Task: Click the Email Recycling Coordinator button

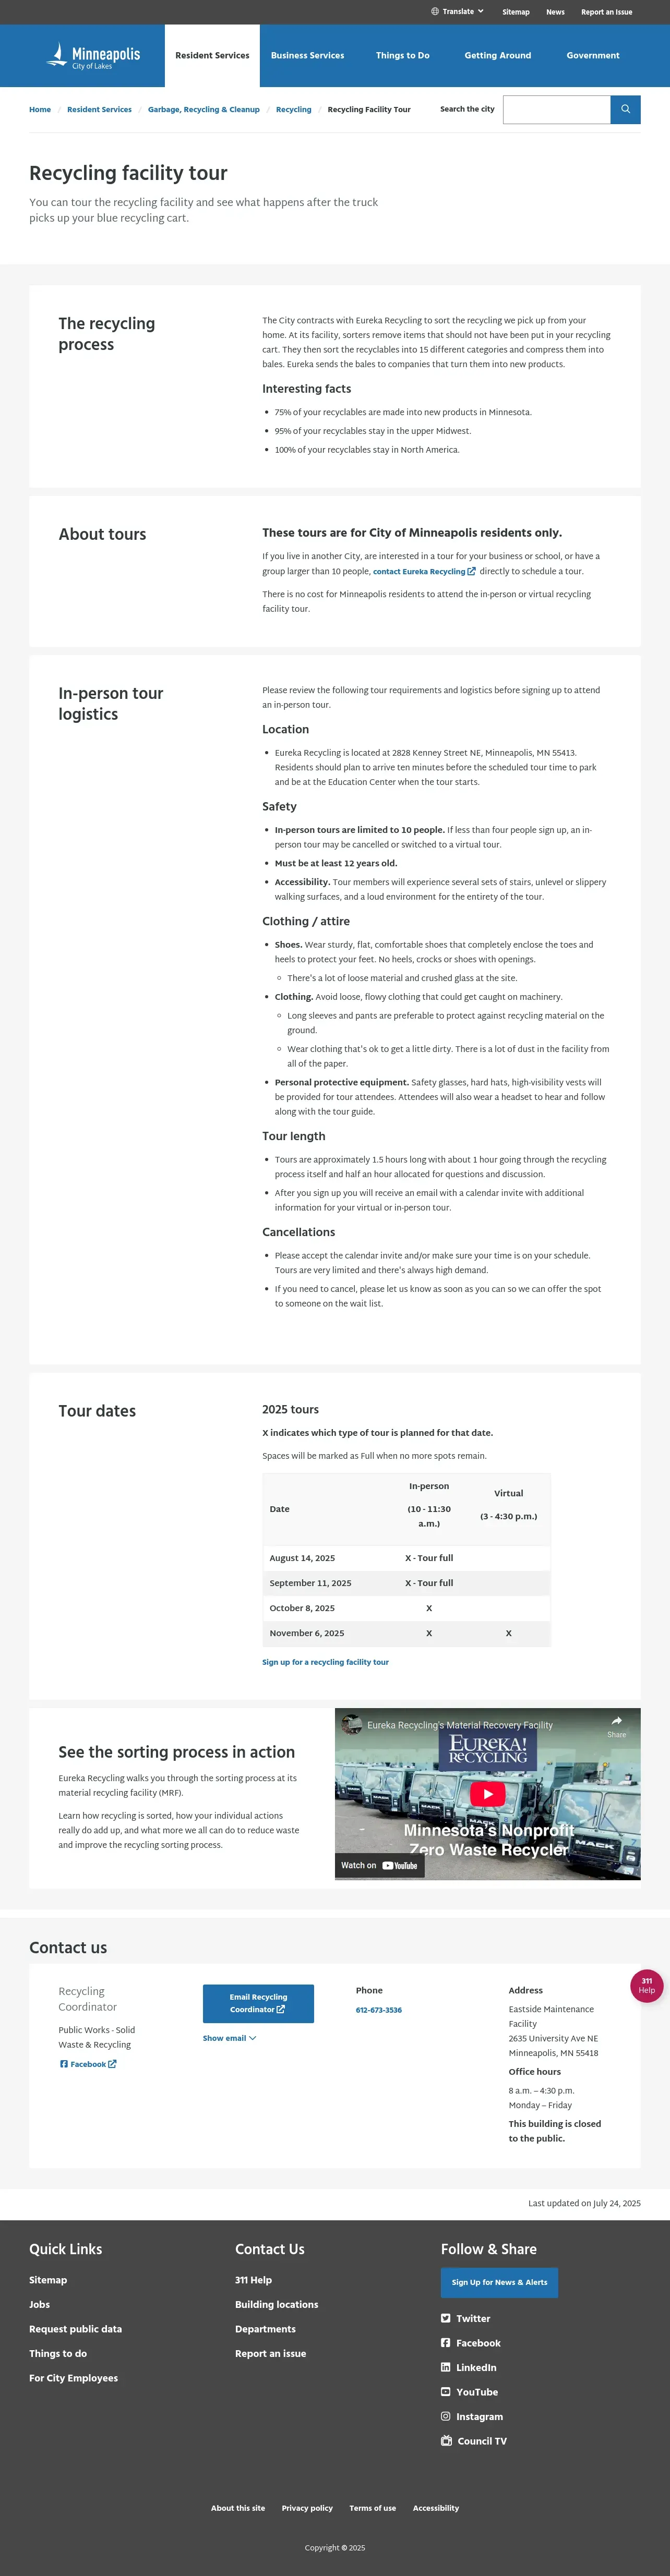Action: coord(258,2003)
